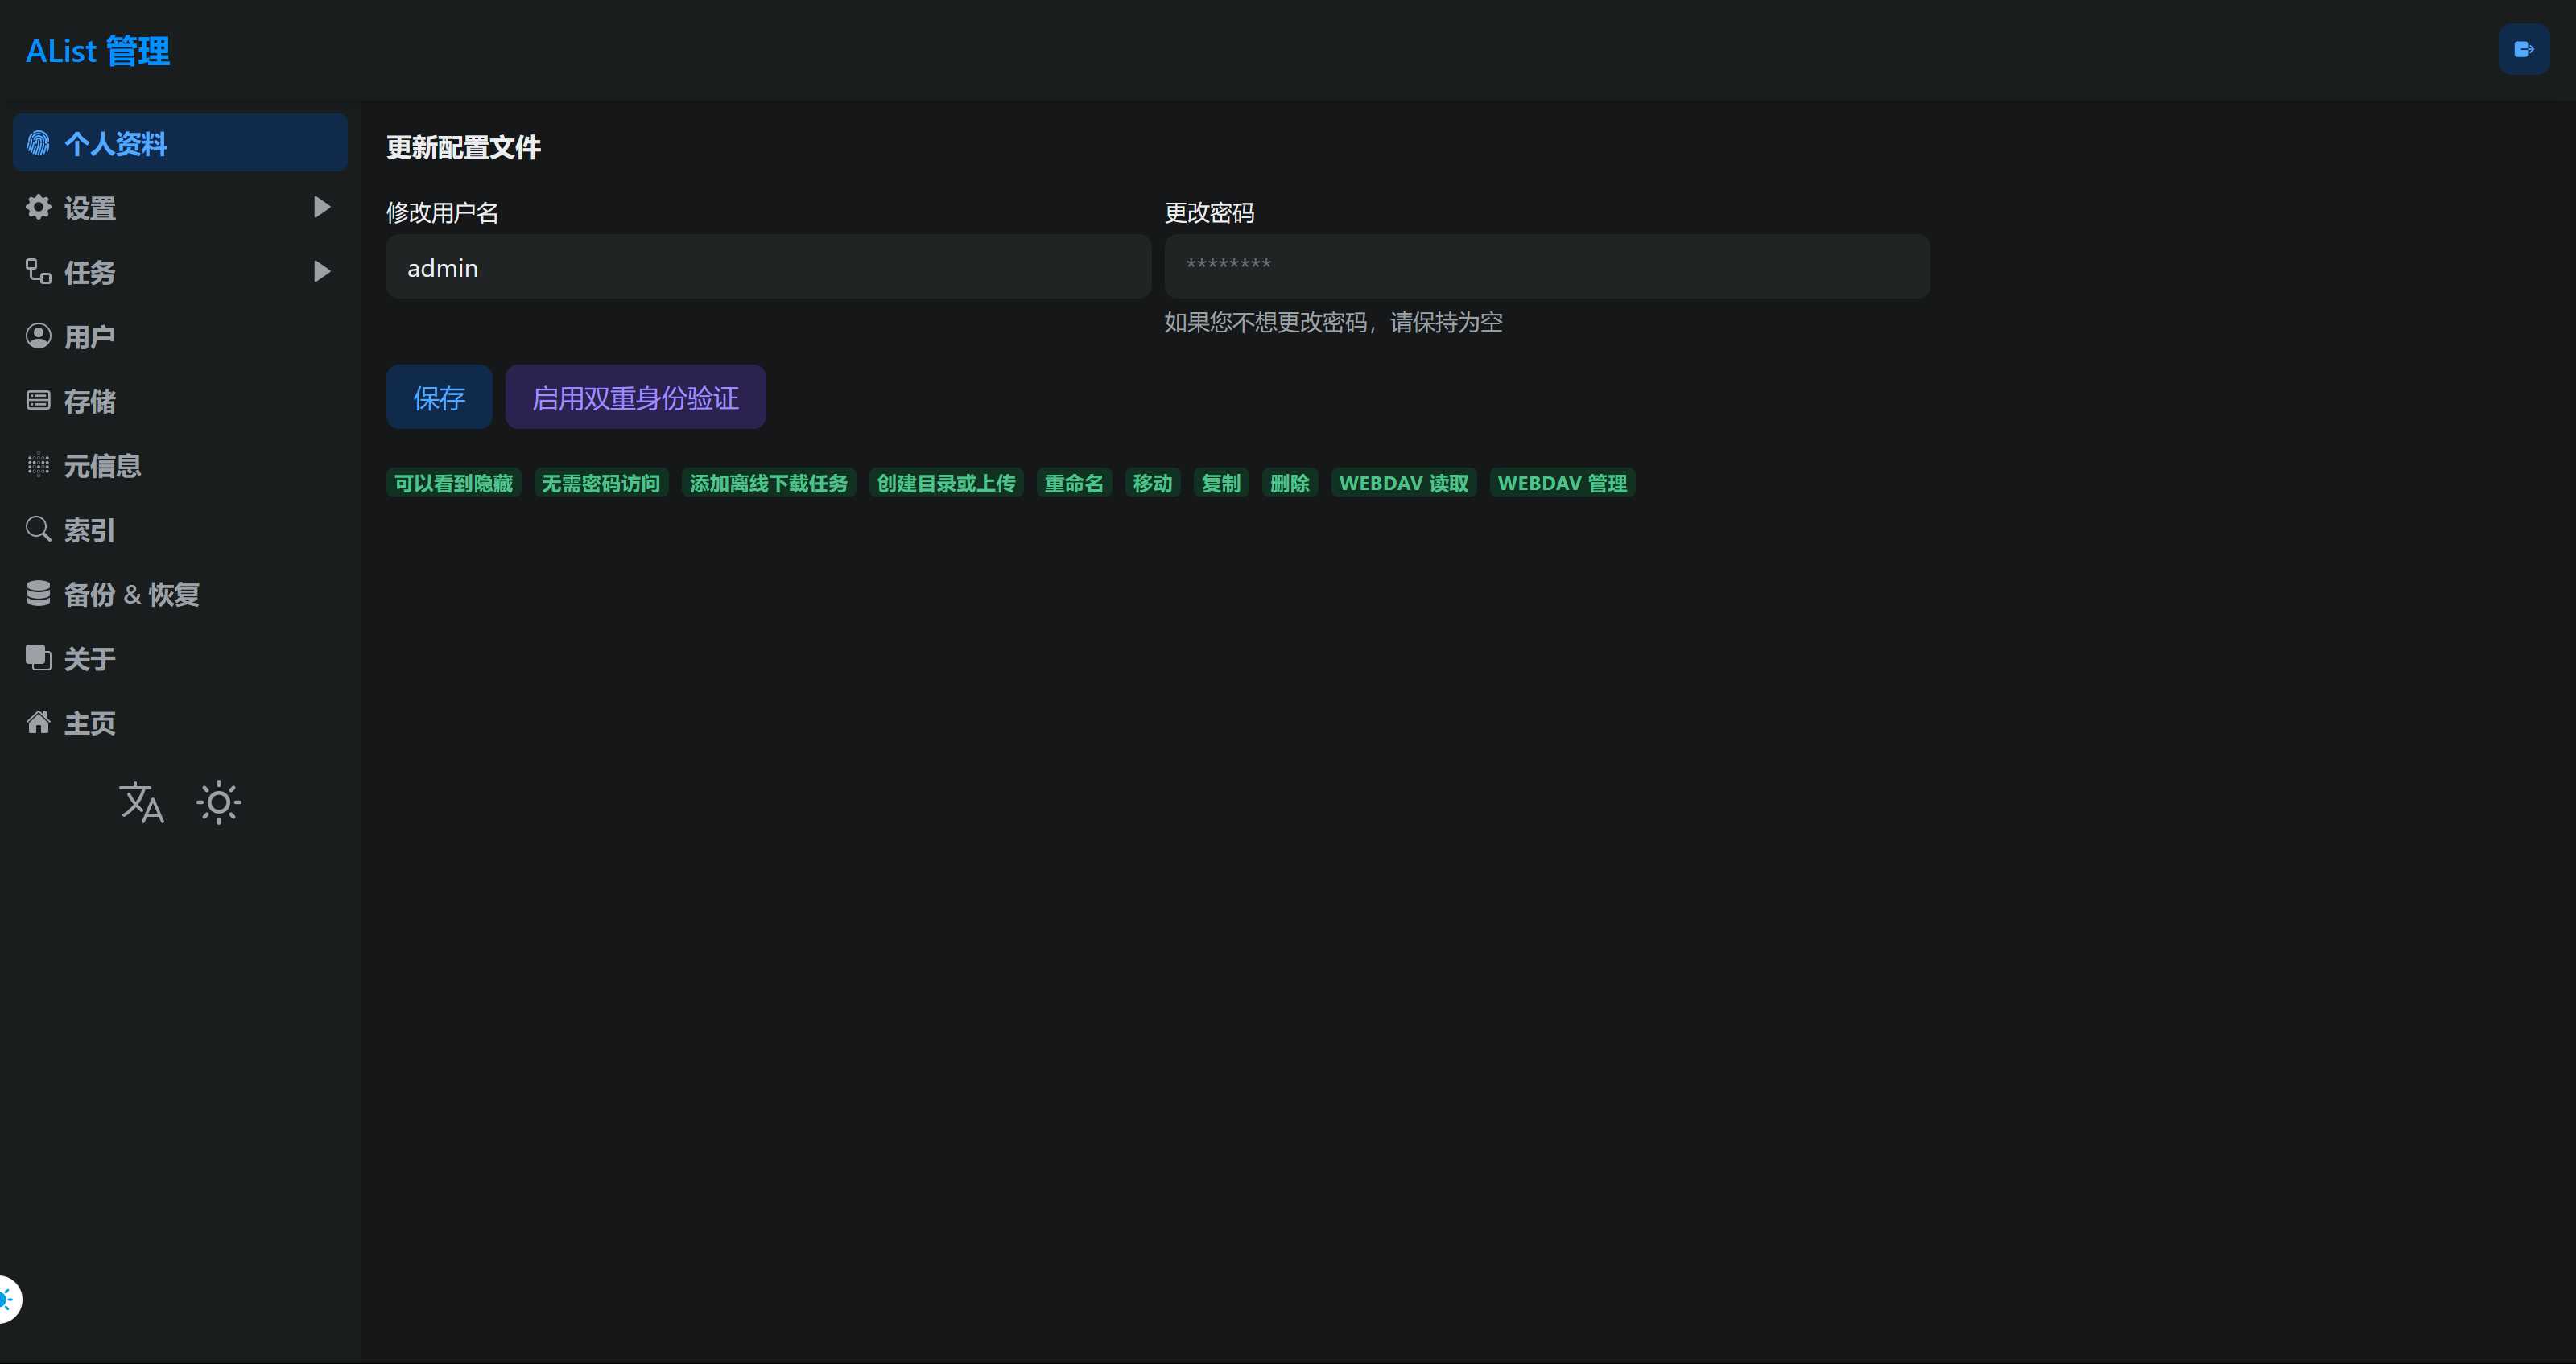Click the AList 管理 title link
Image resolution: width=2576 pixels, height=1364 pixels.
[98, 51]
